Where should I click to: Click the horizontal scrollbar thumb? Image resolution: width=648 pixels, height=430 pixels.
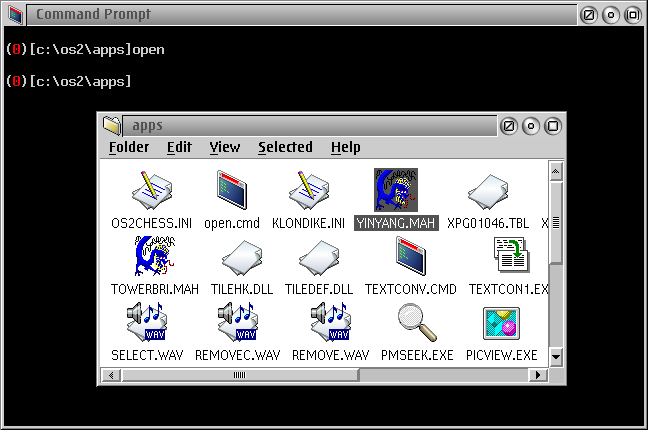pyautogui.click(x=240, y=375)
